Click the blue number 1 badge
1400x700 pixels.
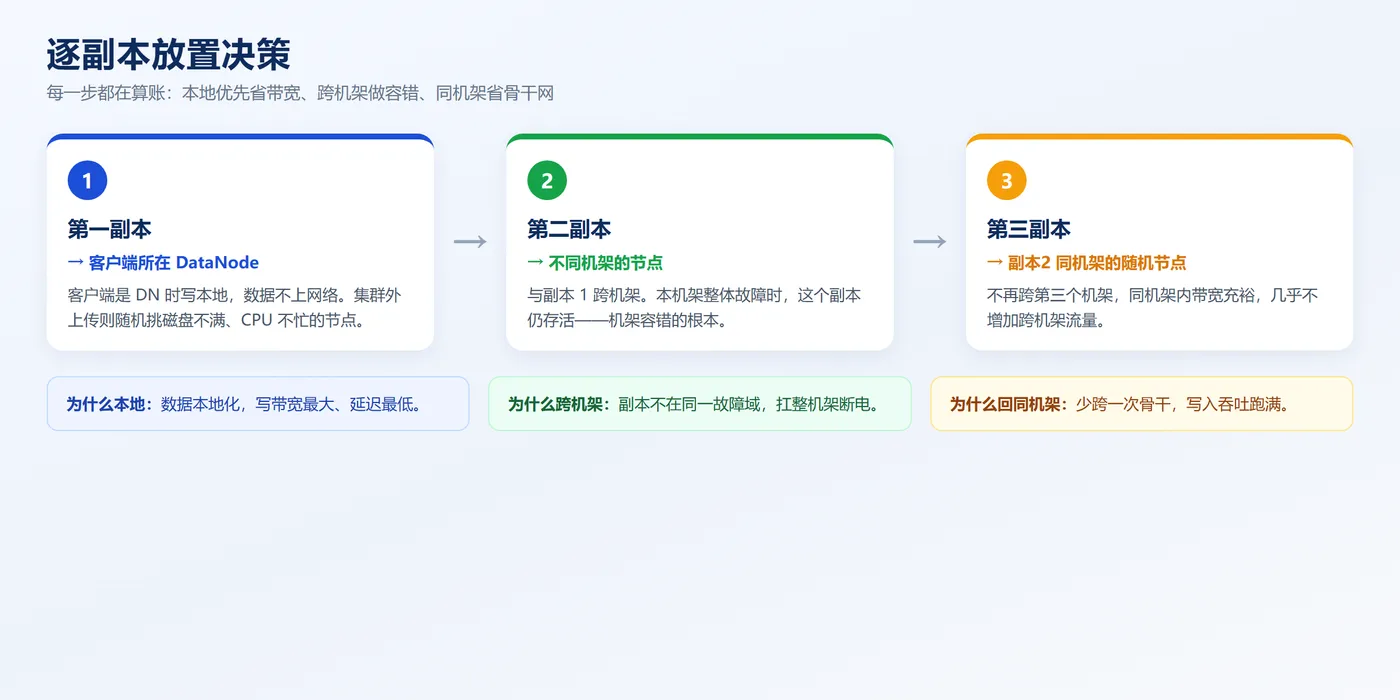point(87,181)
